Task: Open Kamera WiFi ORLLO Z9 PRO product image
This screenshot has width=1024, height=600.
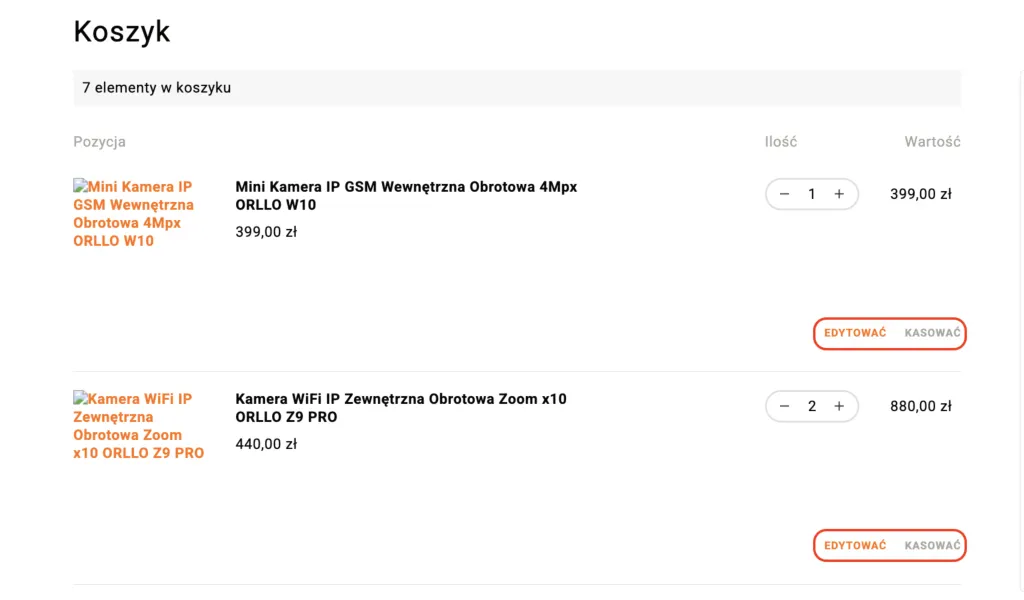Action: coord(138,425)
